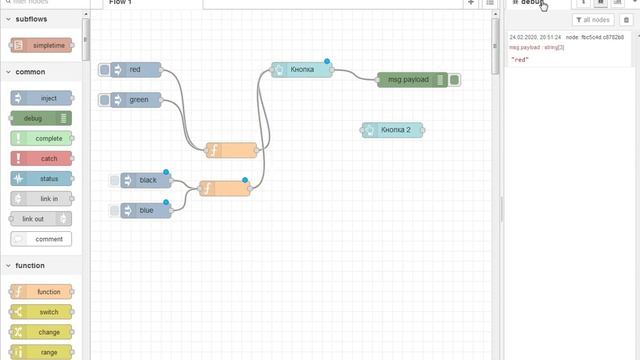
Task: Select the status node in the palette
Action: [x=41, y=179]
